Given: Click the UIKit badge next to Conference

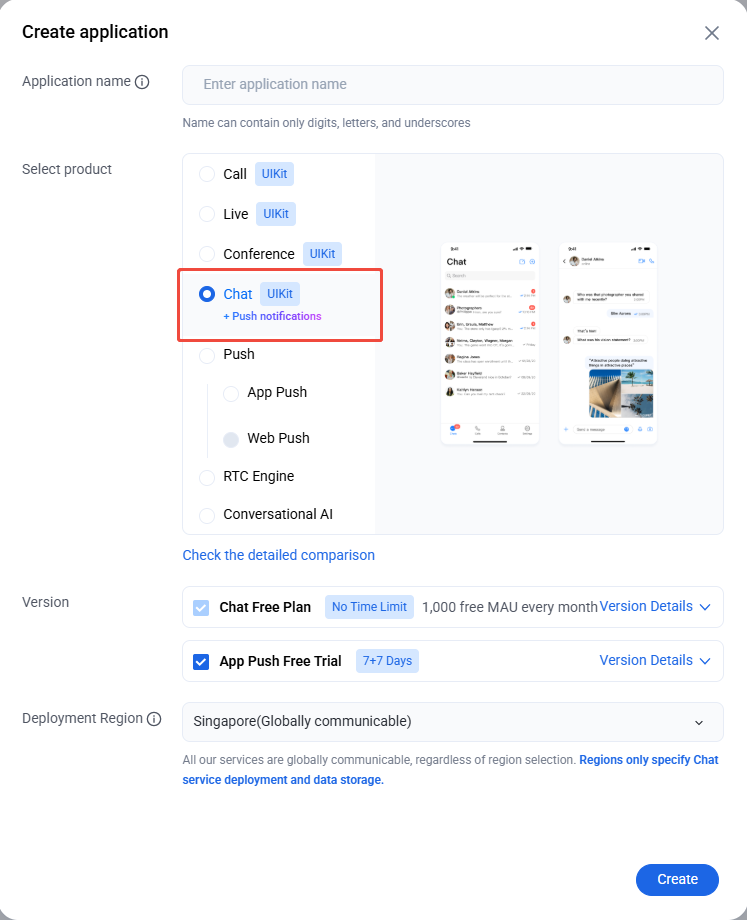Looking at the screenshot, I should click(x=322, y=254).
